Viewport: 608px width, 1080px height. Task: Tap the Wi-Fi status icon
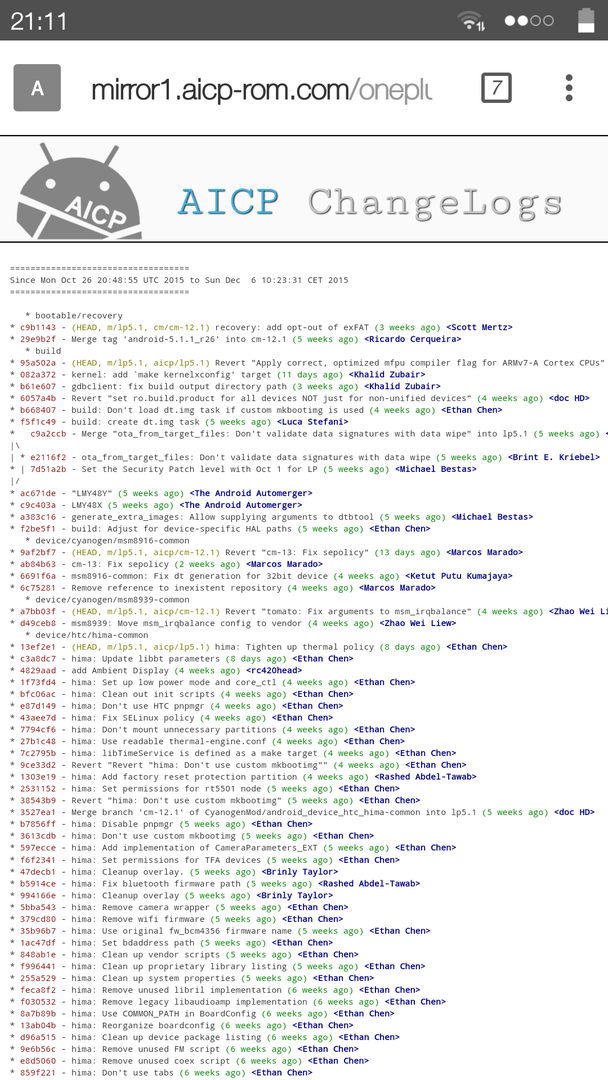pyautogui.click(x=472, y=21)
